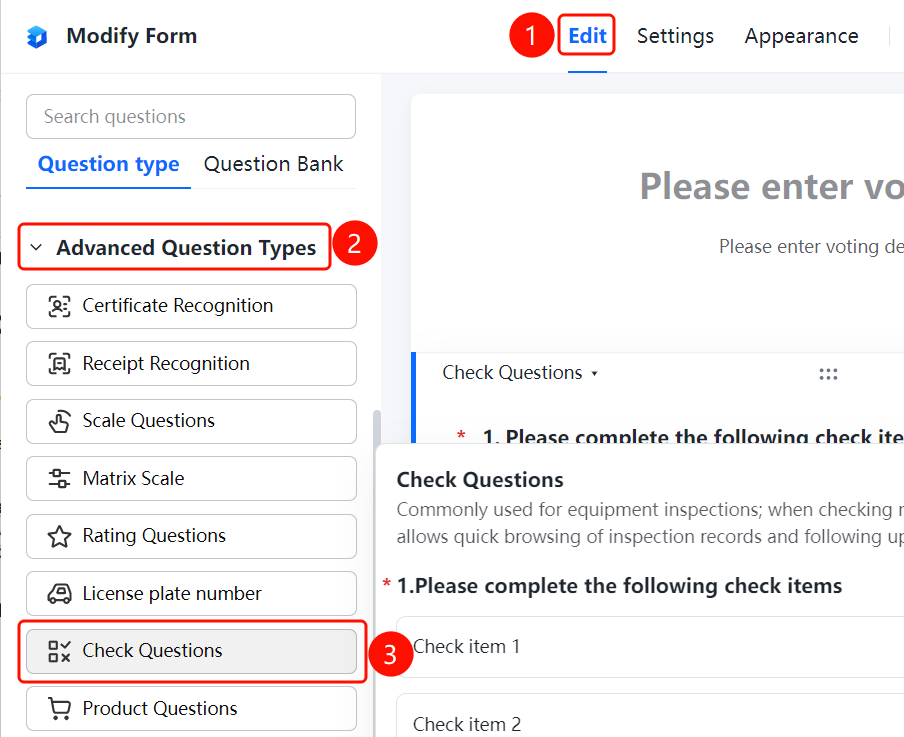Open the Appearance tab
Screen dimensions: 904x737
(x=801, y=36)
